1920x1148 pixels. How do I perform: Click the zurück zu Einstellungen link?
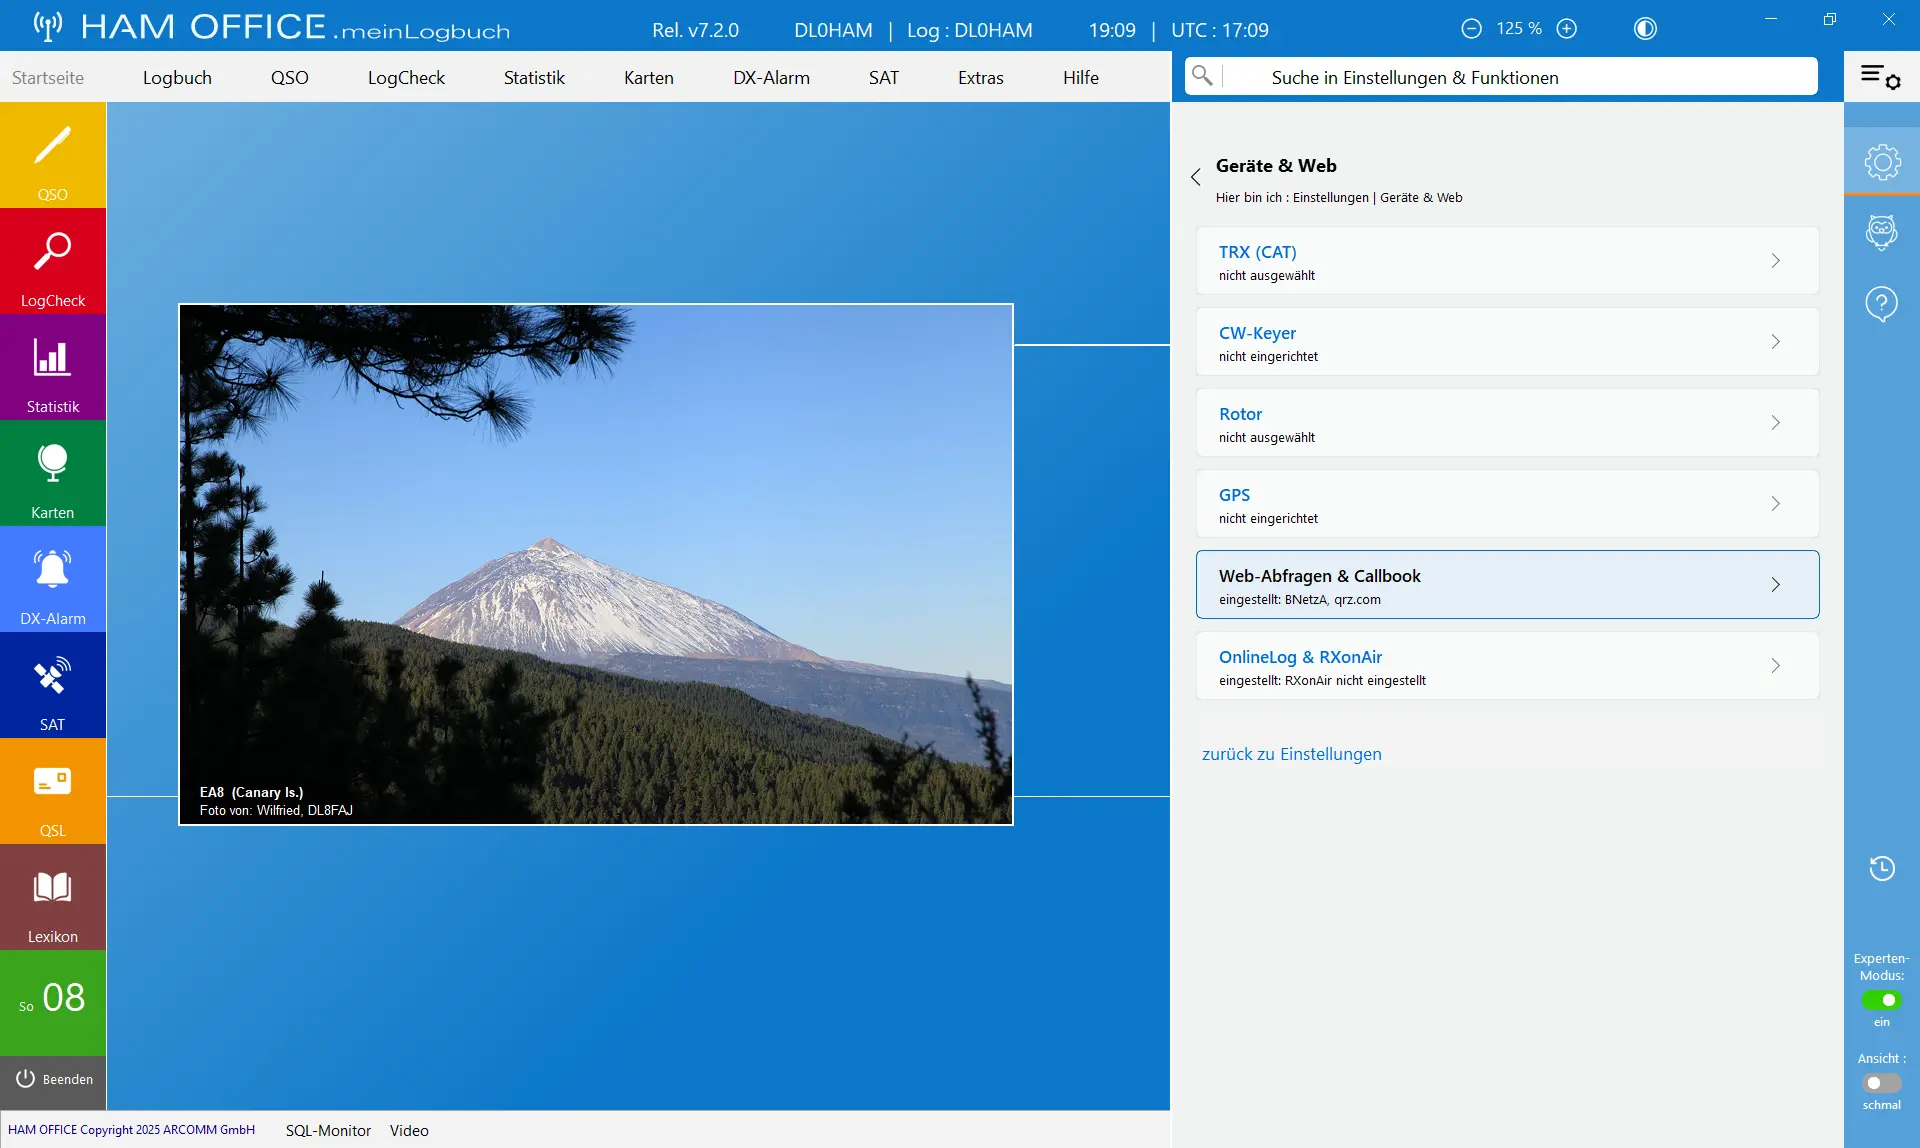[1291, 754]
